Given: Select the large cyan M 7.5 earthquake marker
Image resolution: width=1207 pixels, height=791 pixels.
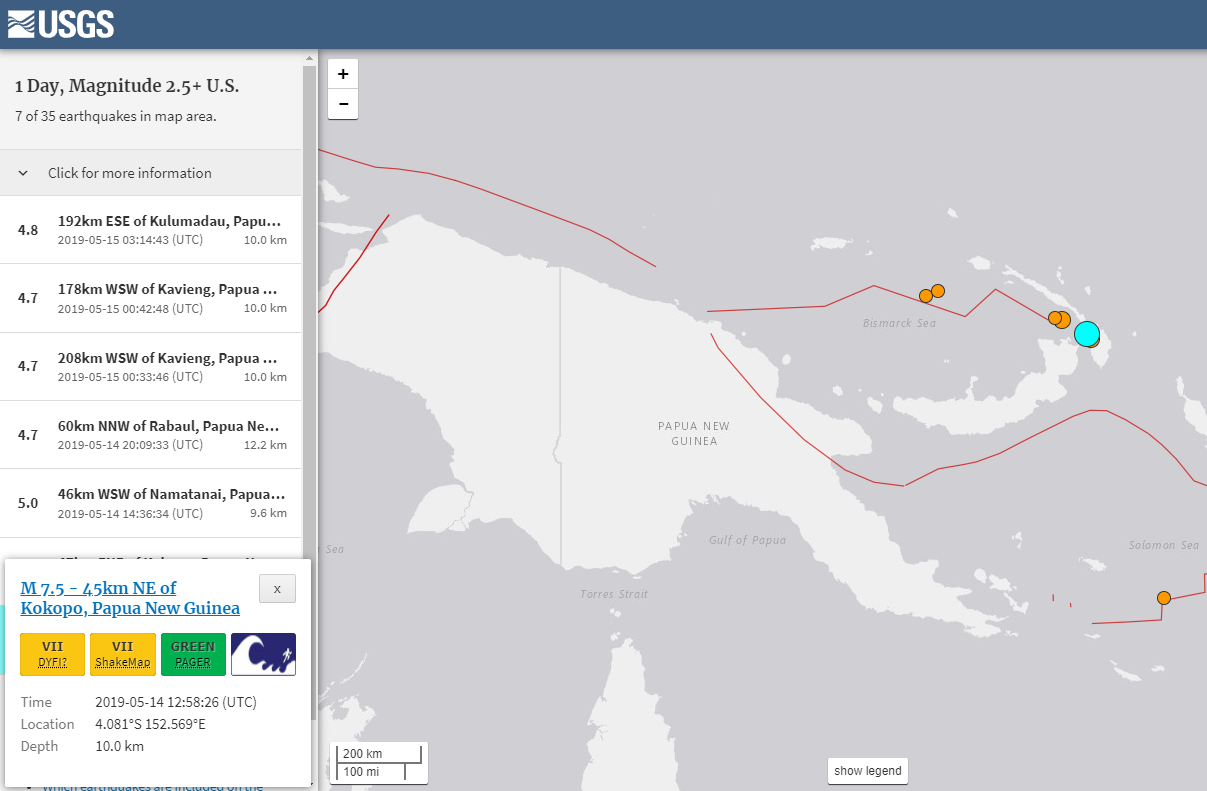Looking at the screenshot, I should click(x=1086, y=334).
